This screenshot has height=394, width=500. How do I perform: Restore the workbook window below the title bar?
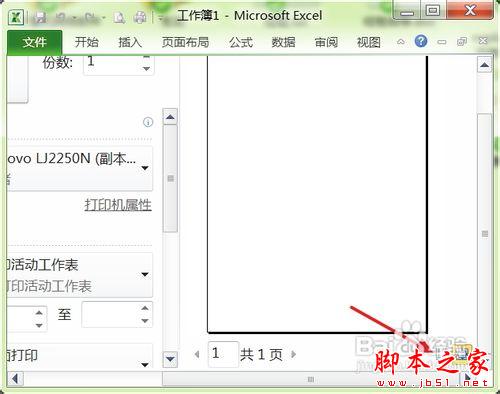click(462, 42)
